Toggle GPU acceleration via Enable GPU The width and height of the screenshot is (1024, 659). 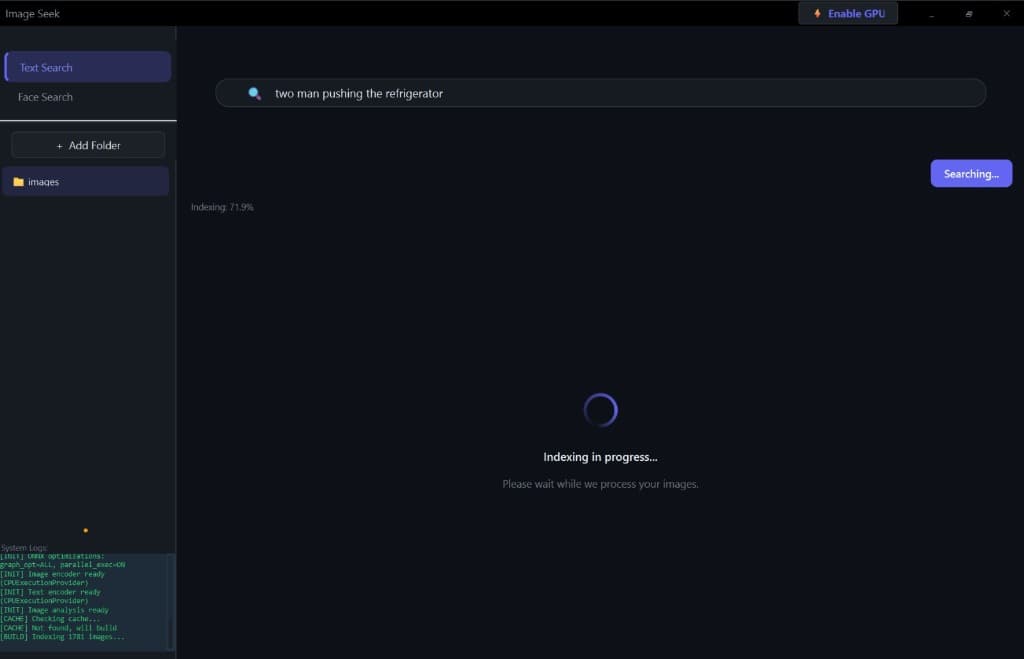click(848, 13)
